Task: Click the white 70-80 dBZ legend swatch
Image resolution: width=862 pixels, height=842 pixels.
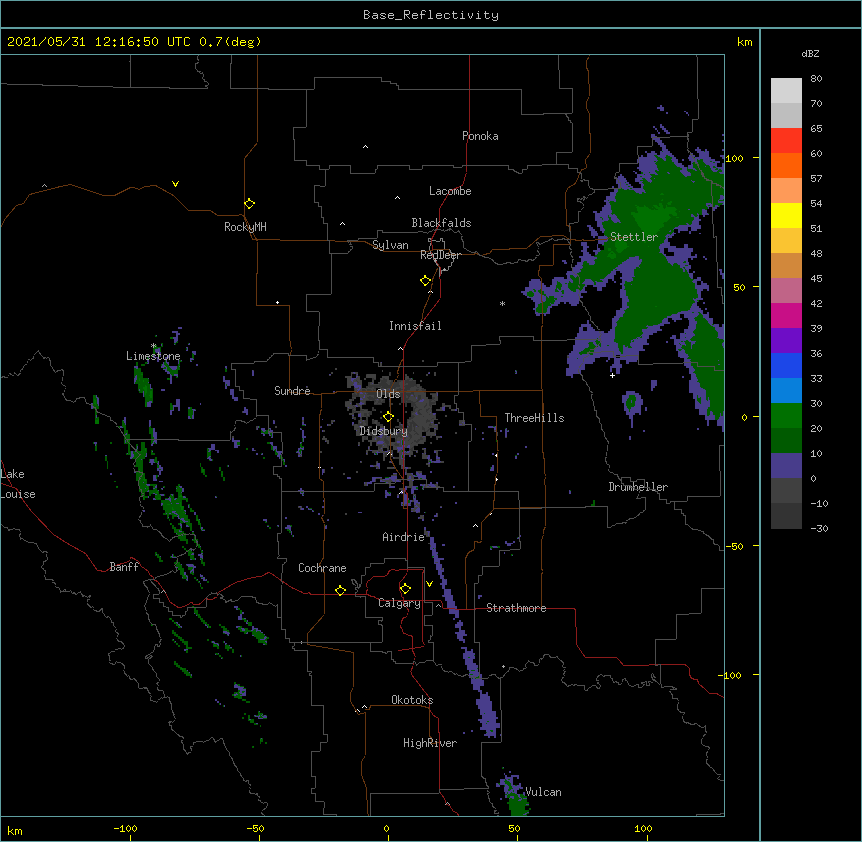Action: pyautogui.click(x=786, y=91)
